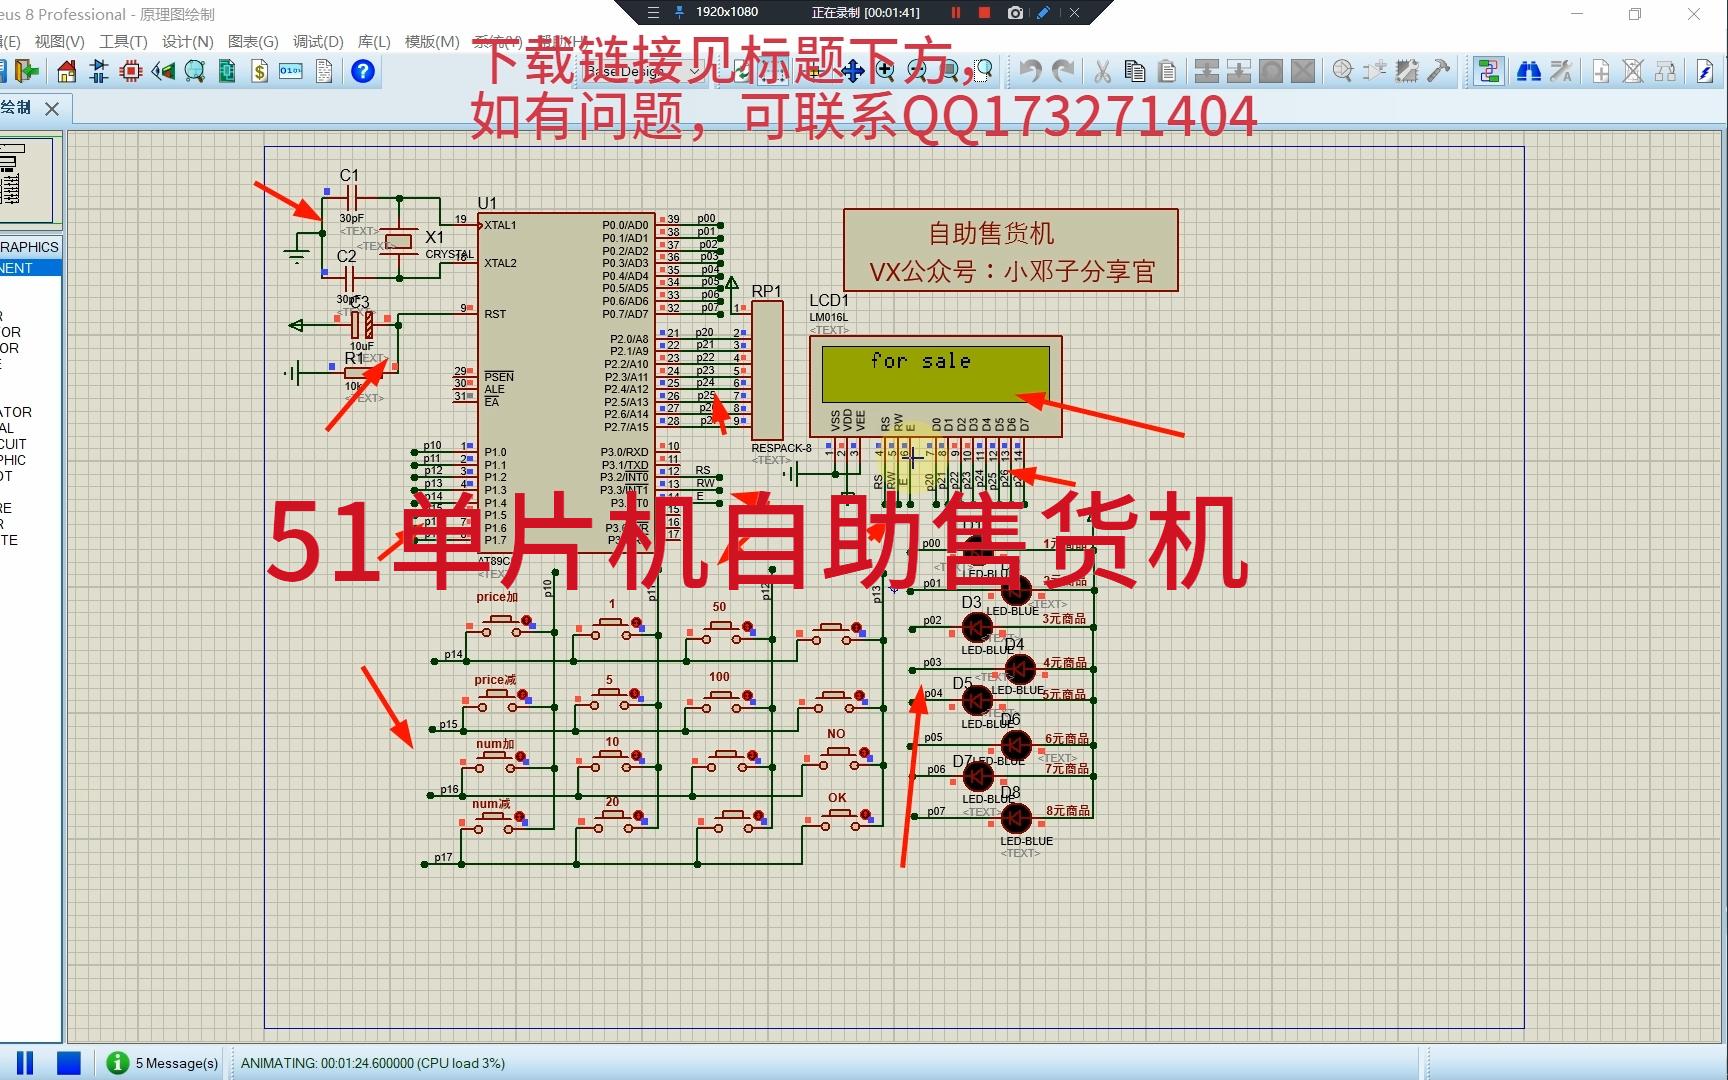Take a screenshot with recorder camera icon

coord(1015,13)
